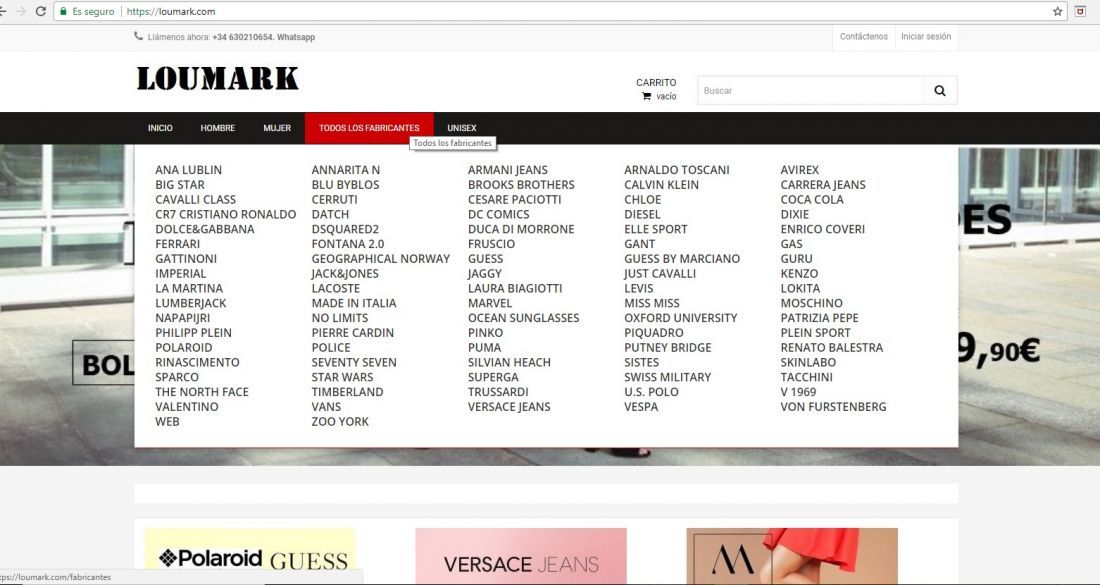Select OCEAN SUNGLASSES brand
1100x585 pixels.
point(523,317)
